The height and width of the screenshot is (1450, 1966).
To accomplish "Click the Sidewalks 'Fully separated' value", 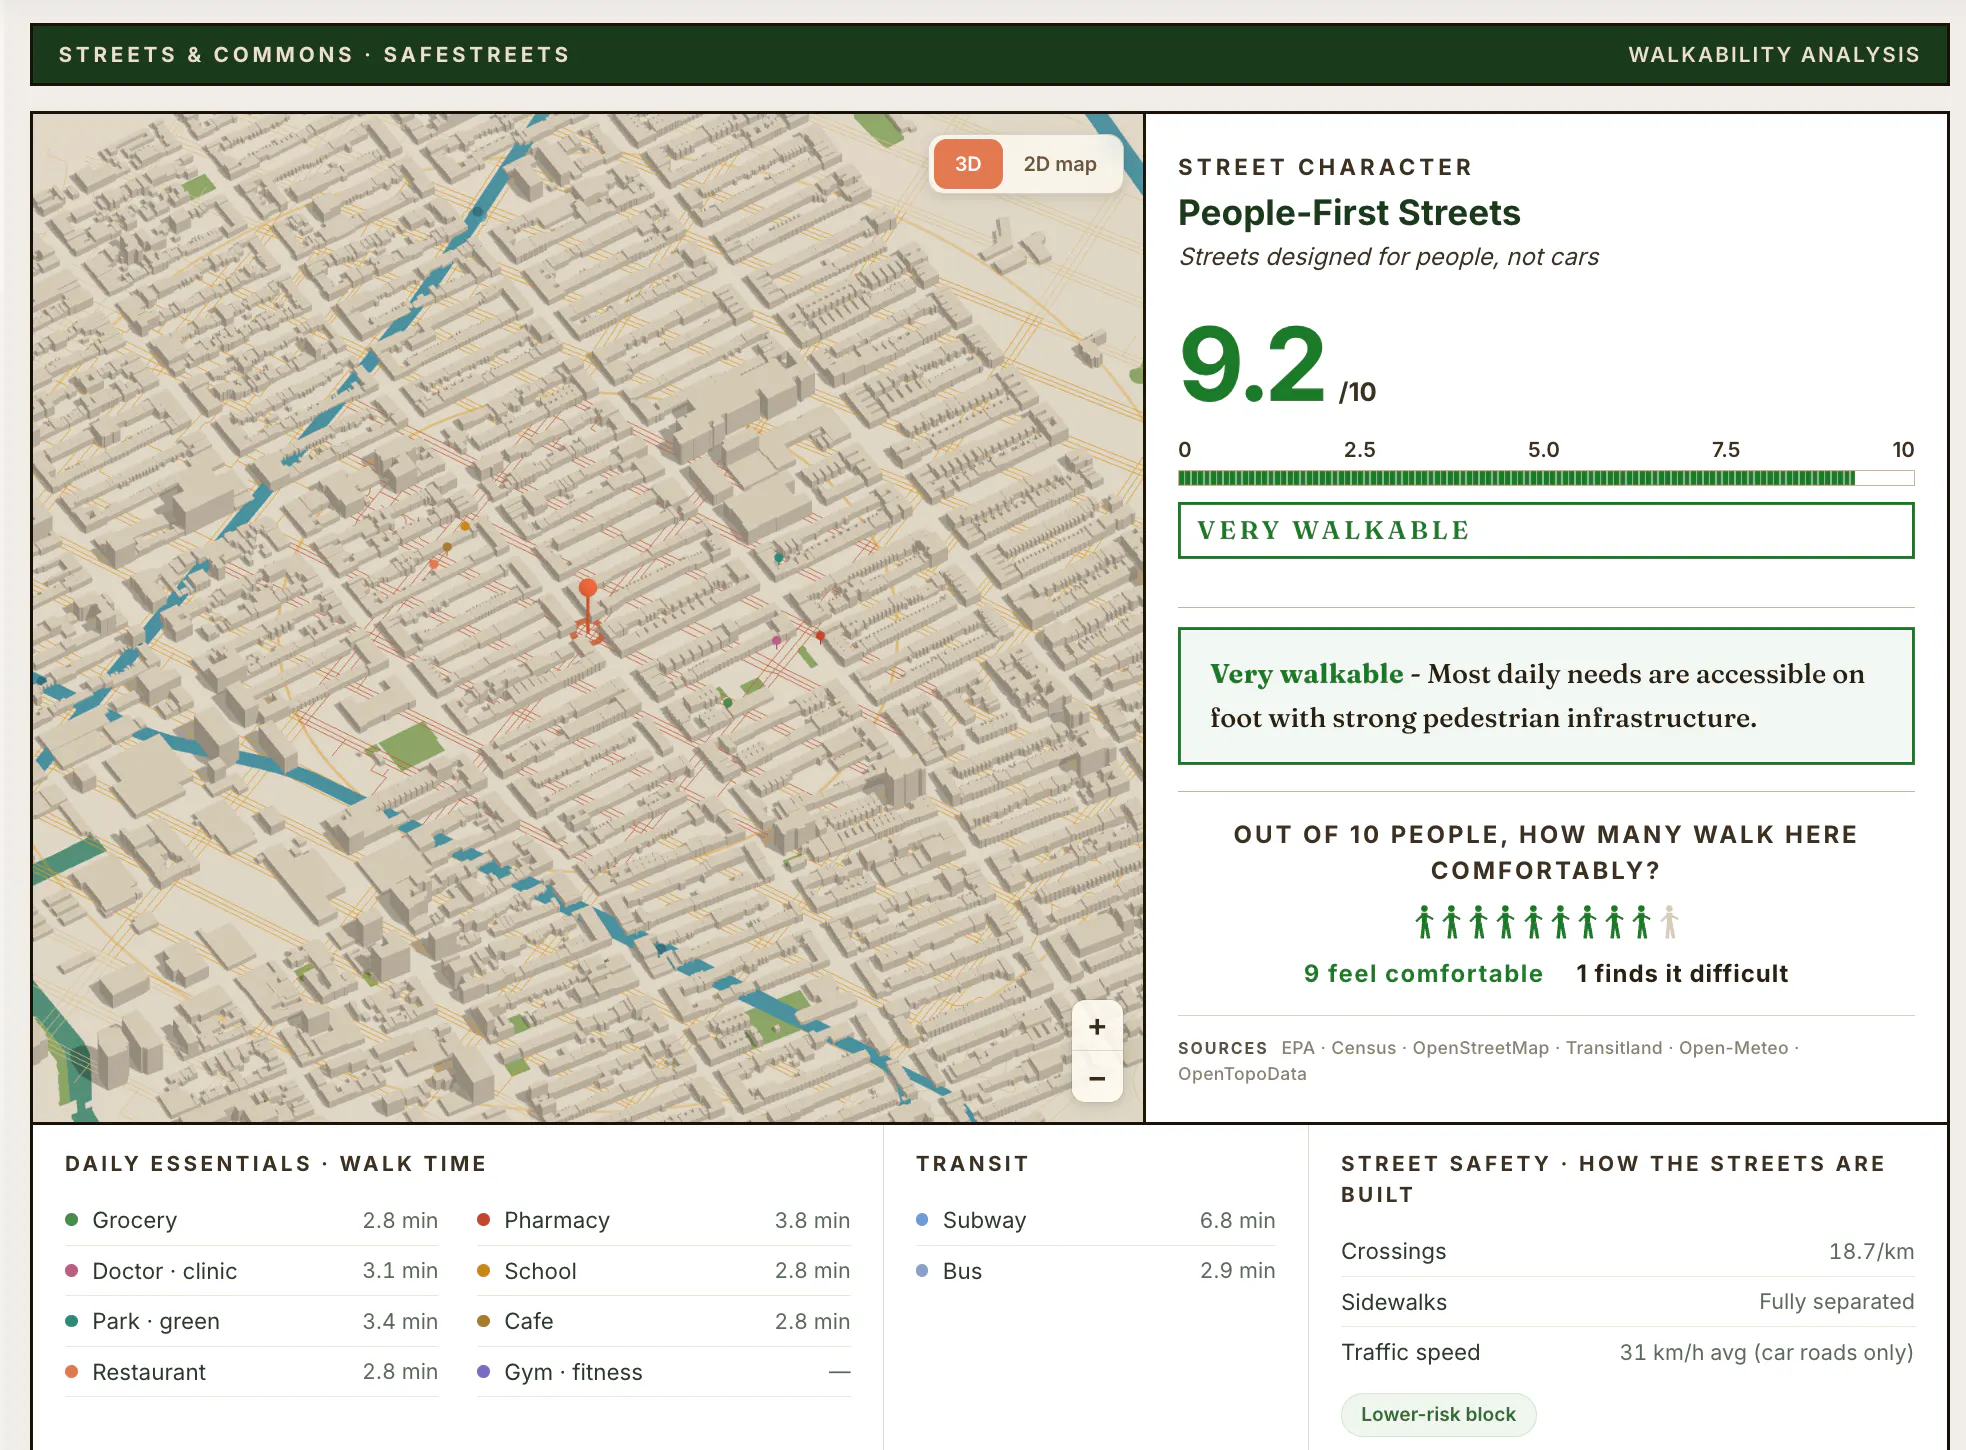I will (x=1836, y=1302).
